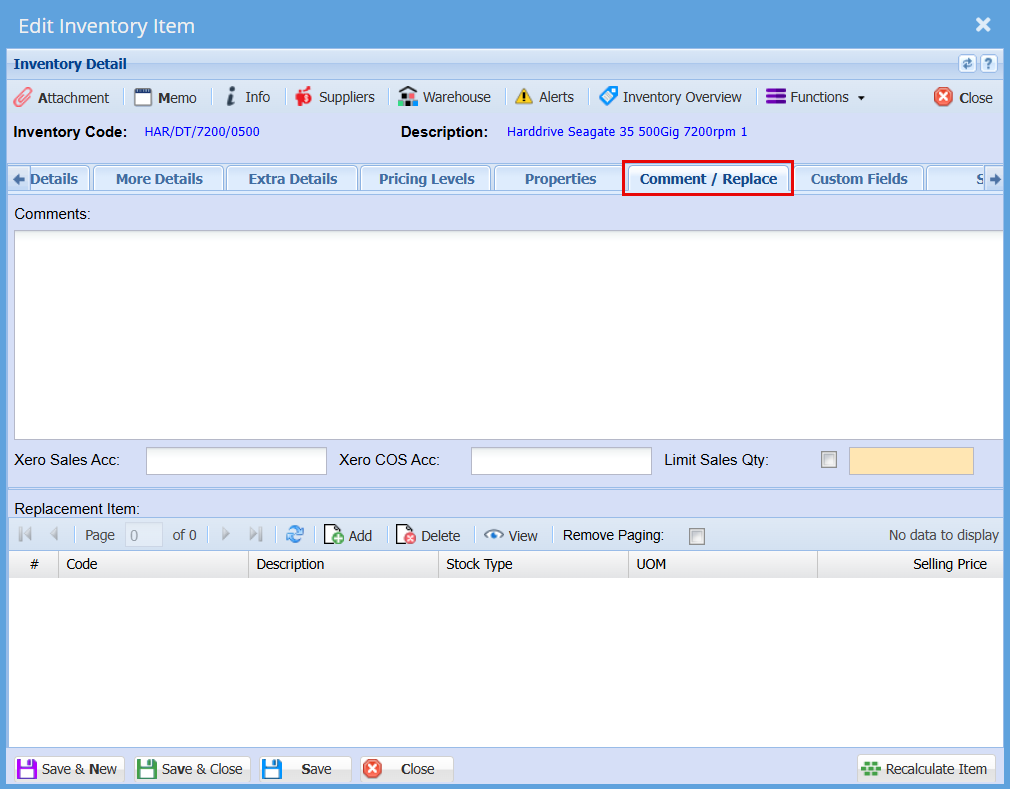
Task: Toggle the Remove Paging checkbox
Action: coord(697,536)
